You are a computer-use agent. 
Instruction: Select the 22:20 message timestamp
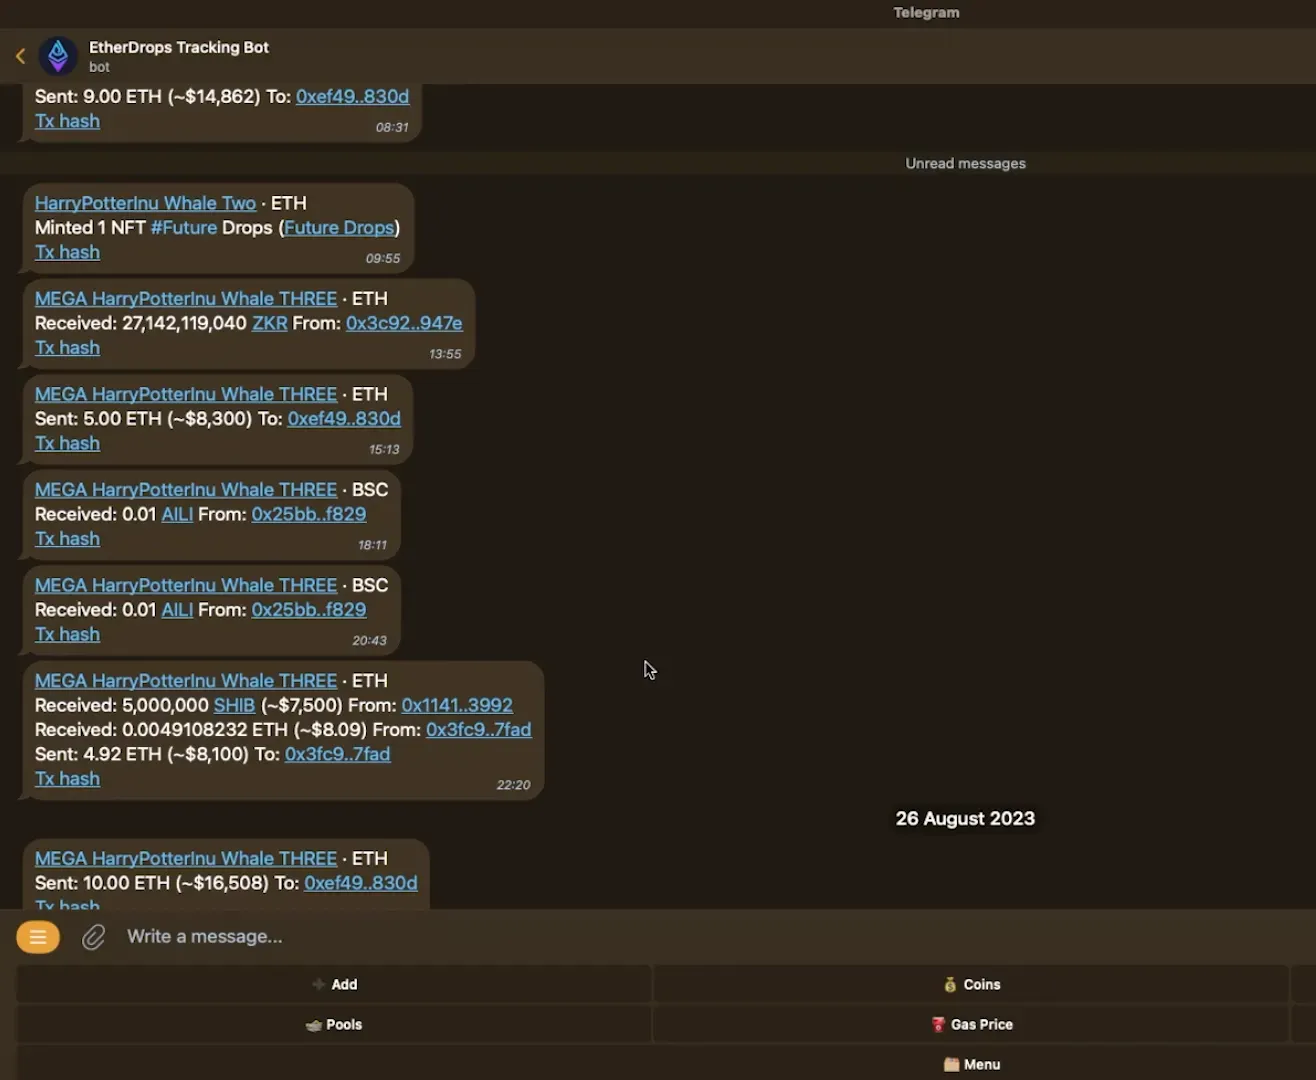pyautogui.click(x=513, y=785)
